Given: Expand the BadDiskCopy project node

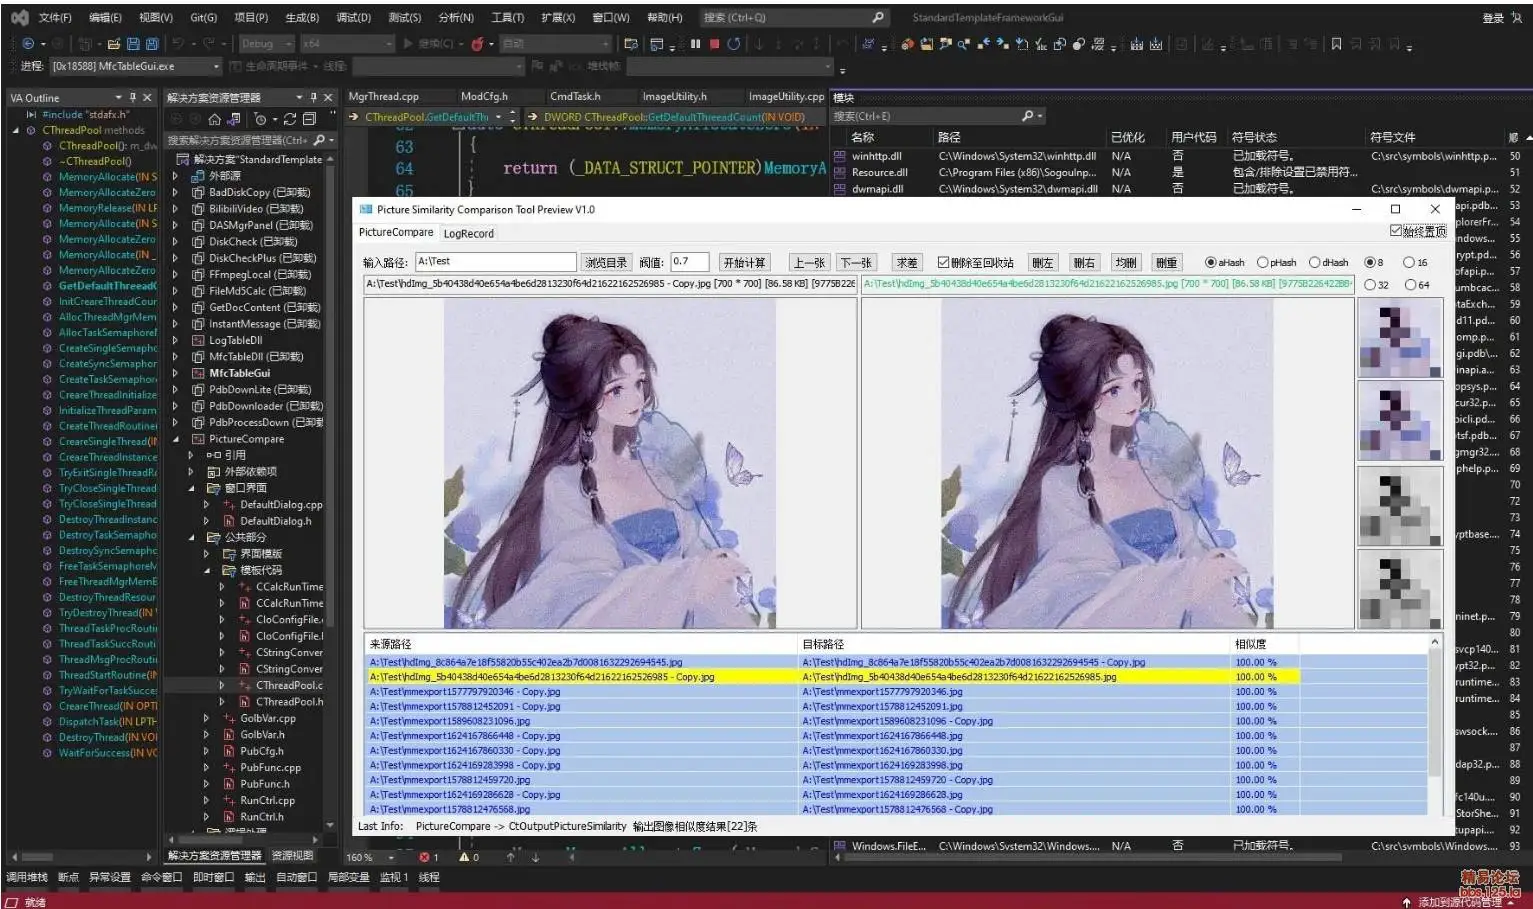Looking at the screenshot, I should click(x=176, y=192).
